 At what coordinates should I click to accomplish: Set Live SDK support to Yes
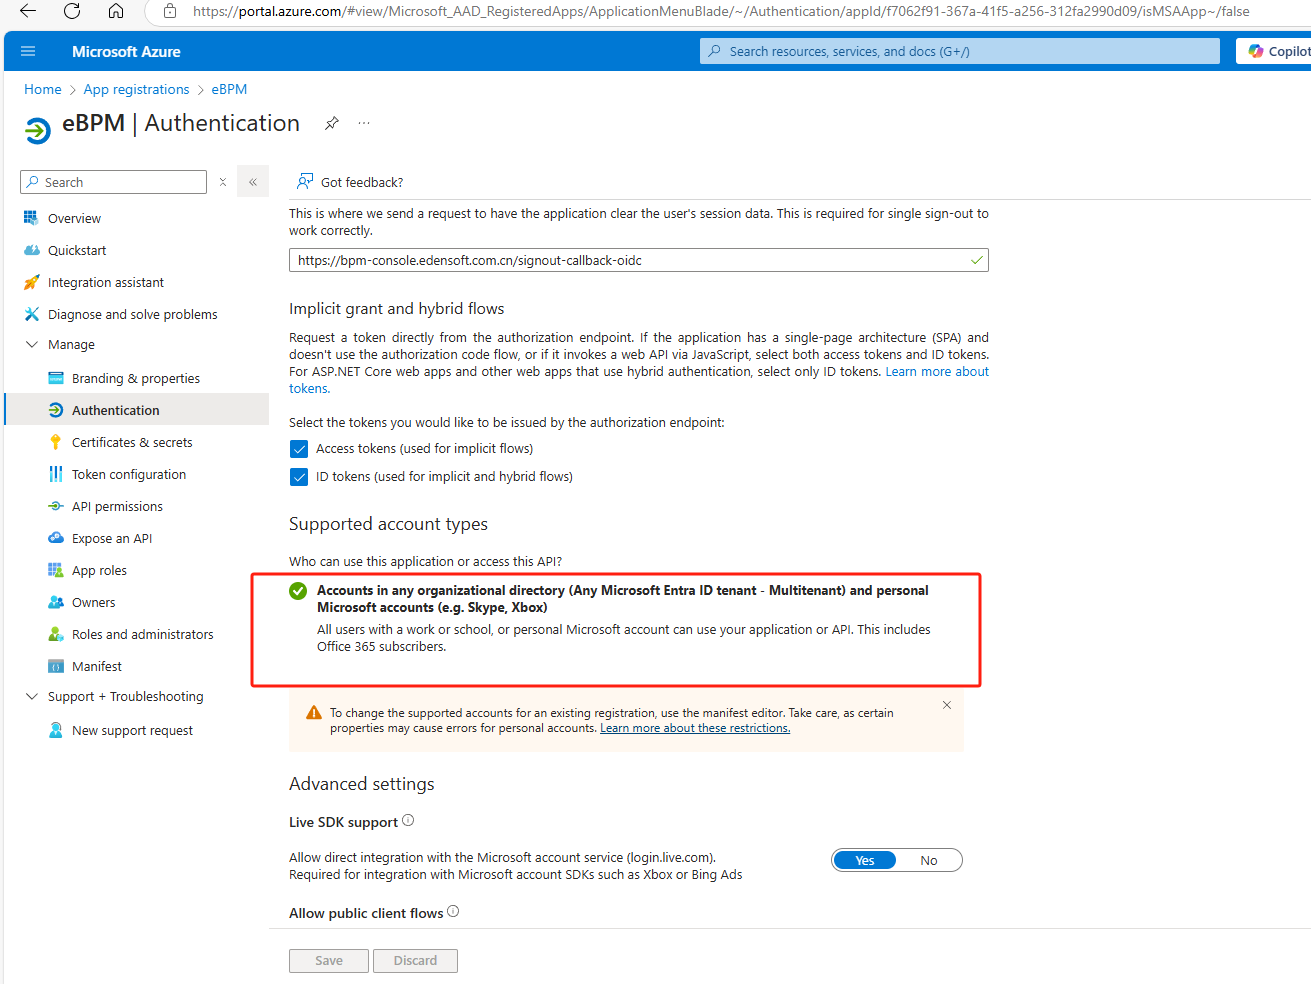click(x=865, y=860)
